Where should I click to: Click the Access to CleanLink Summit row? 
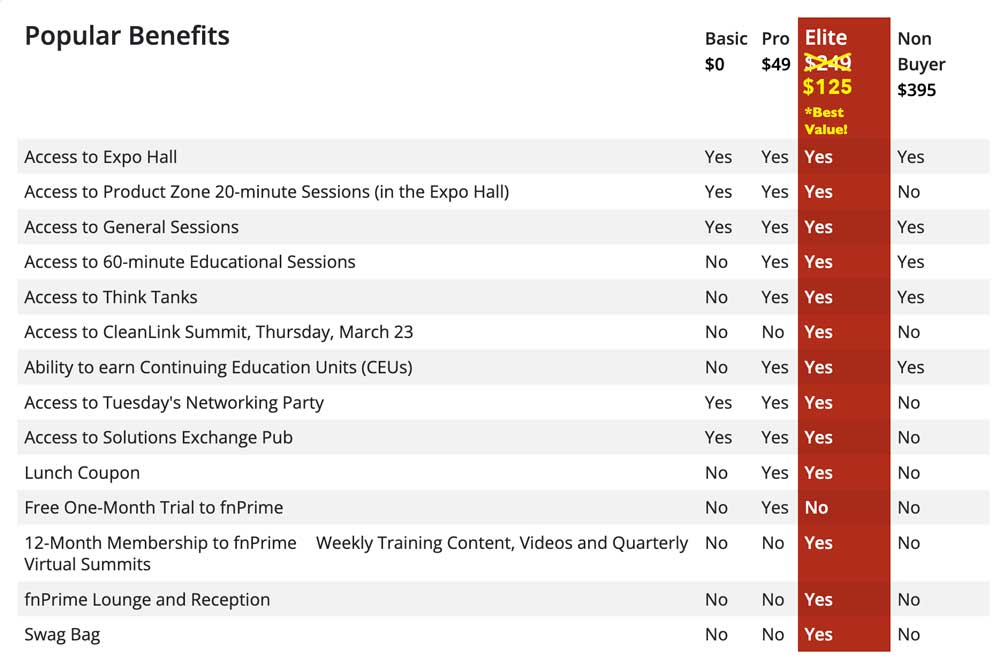pos(503,332)
